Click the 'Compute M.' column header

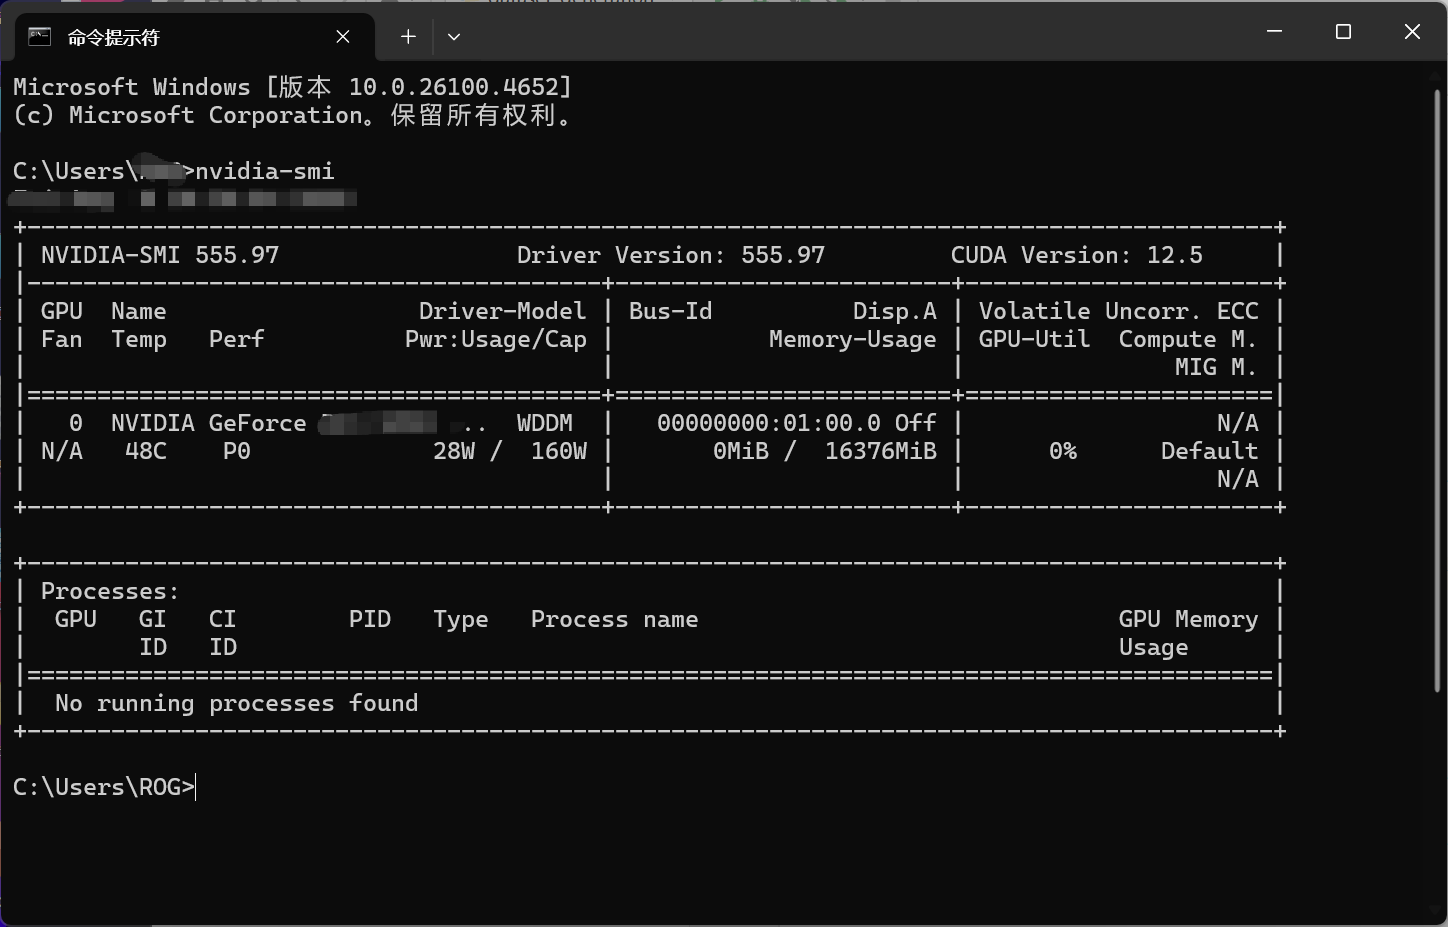click(x=1188, y=339)
